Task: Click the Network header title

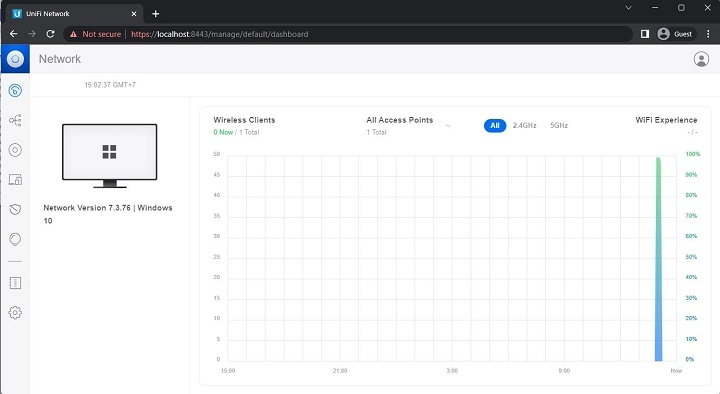Action: tap(60, 59)
